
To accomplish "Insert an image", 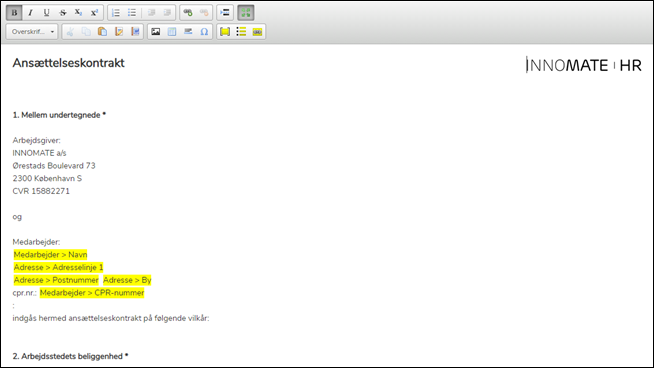I will pyautogui.click(x=156, y=32).
